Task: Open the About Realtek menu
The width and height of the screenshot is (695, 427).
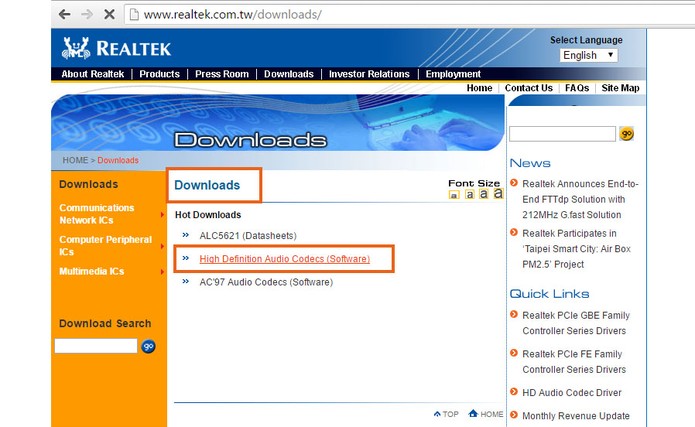Action: (93, 74)
